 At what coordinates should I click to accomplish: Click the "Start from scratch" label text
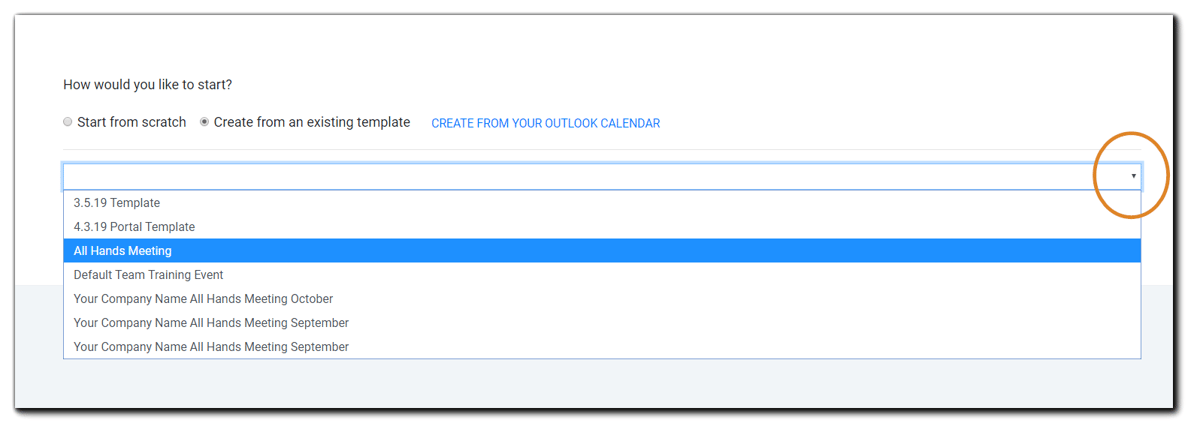(x=131, y=122)
